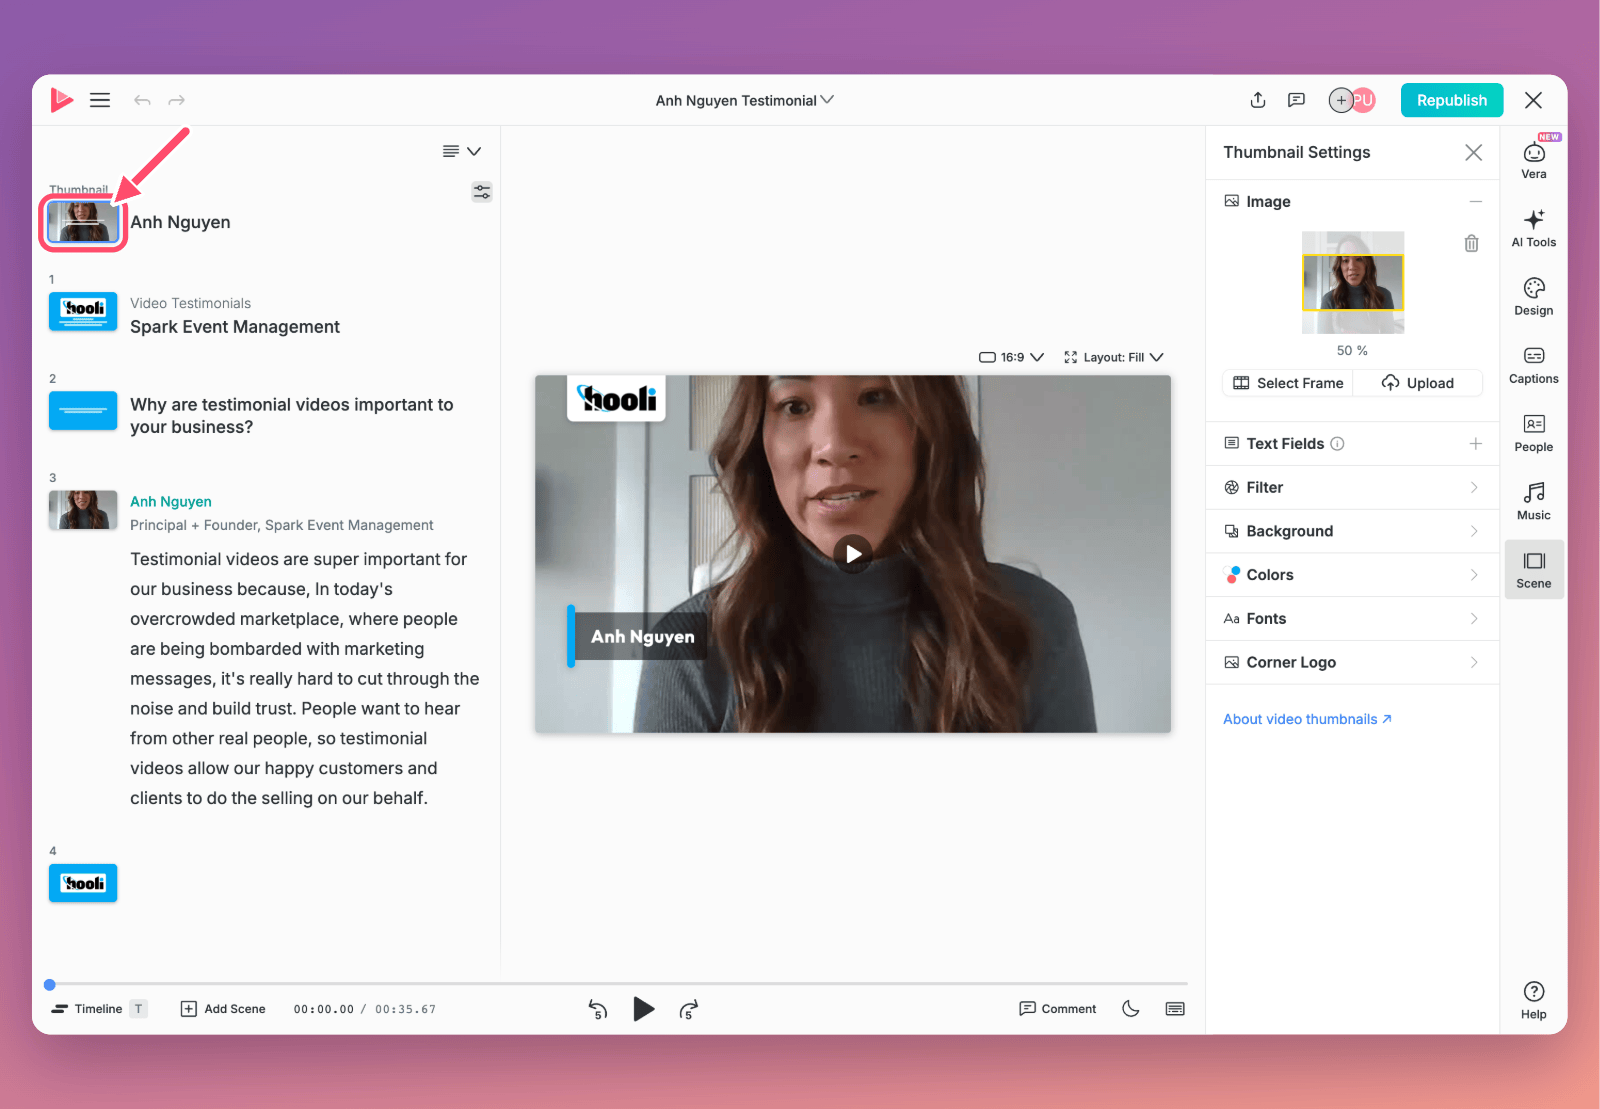Click the Comment button
1600x1109 pixels.
(x=1057, y=1008)
